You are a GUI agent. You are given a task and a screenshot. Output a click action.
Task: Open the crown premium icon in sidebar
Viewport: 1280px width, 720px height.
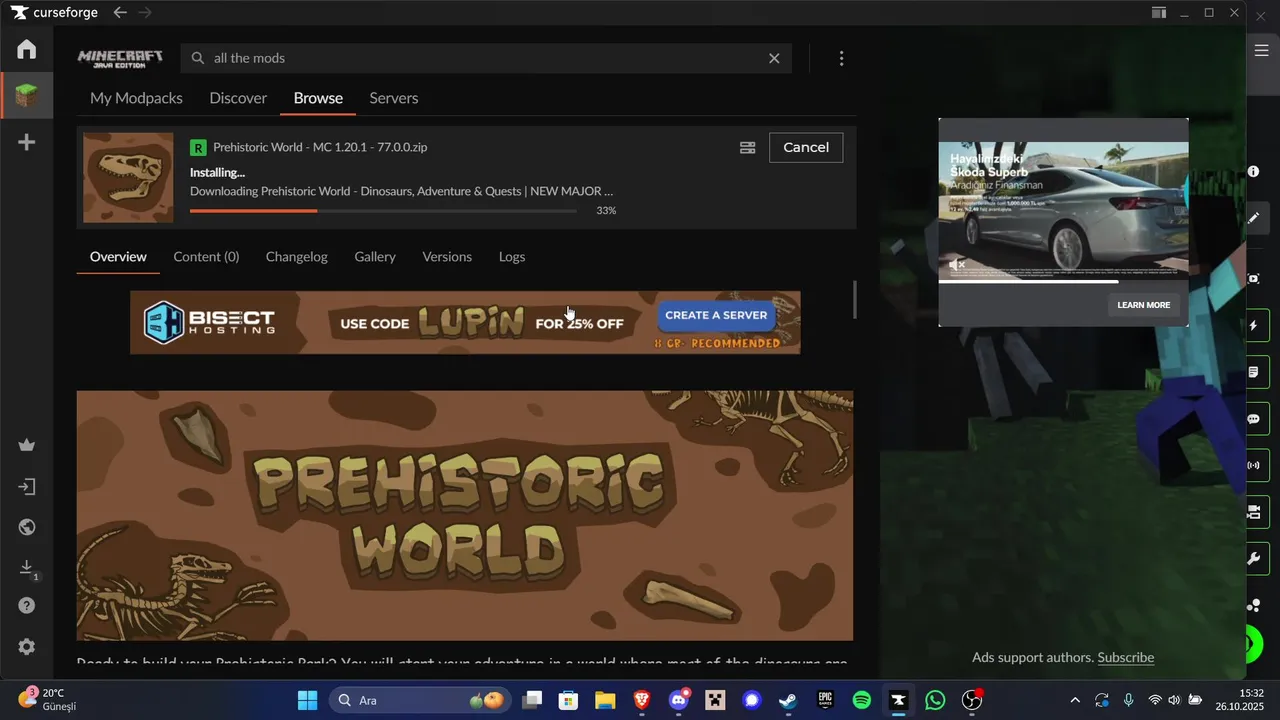click(27, 445)
